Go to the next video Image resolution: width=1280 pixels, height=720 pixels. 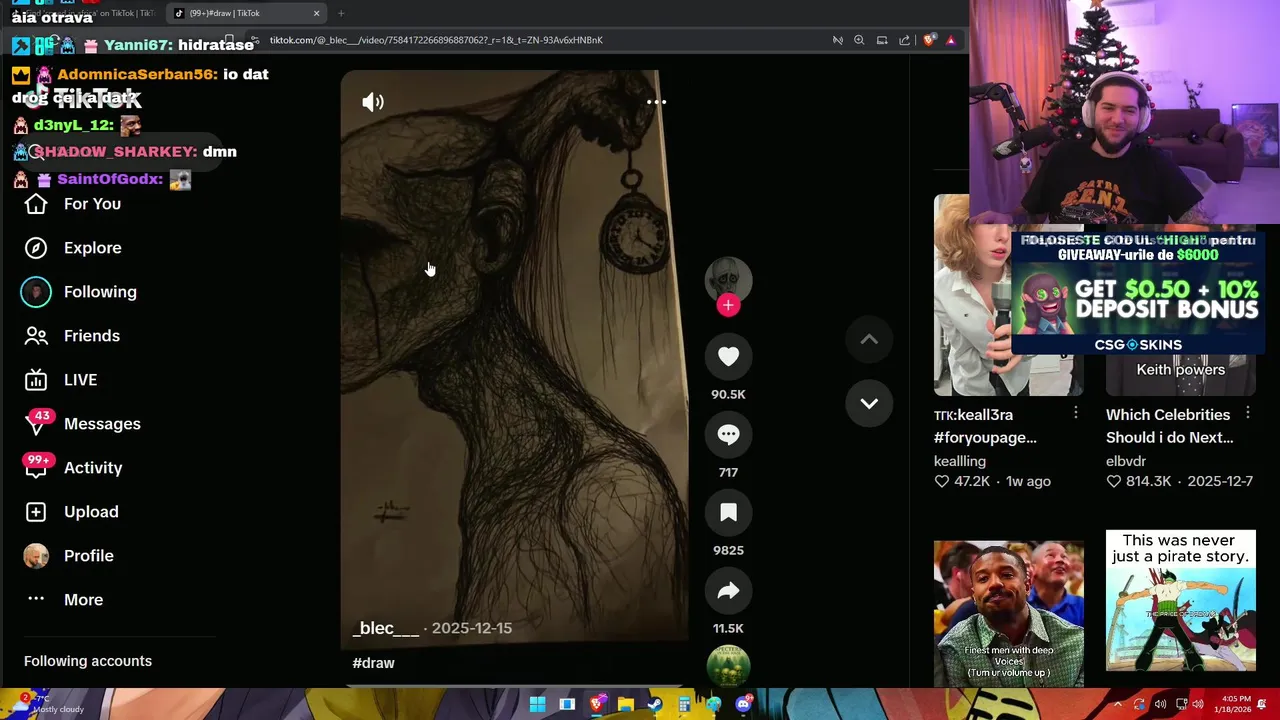(869, 404)
